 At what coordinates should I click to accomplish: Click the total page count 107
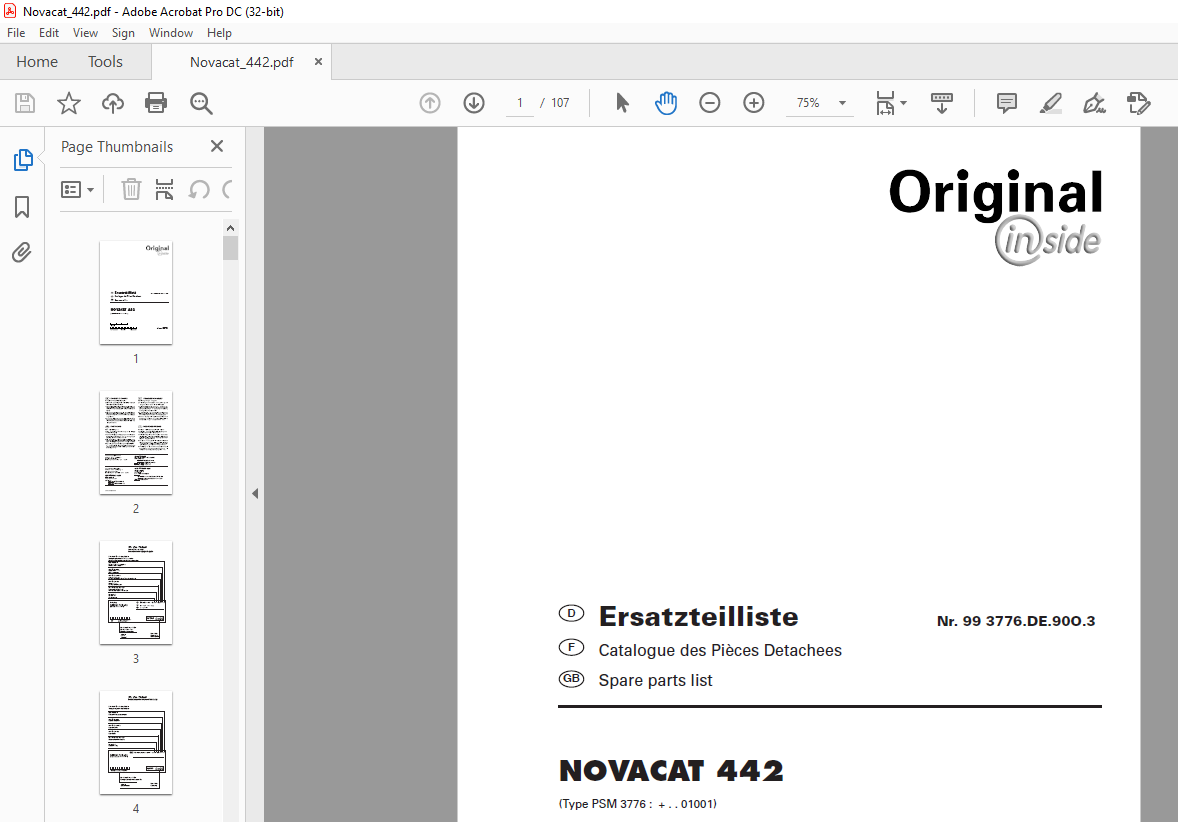pyautogui.click(x=560, y=103)
